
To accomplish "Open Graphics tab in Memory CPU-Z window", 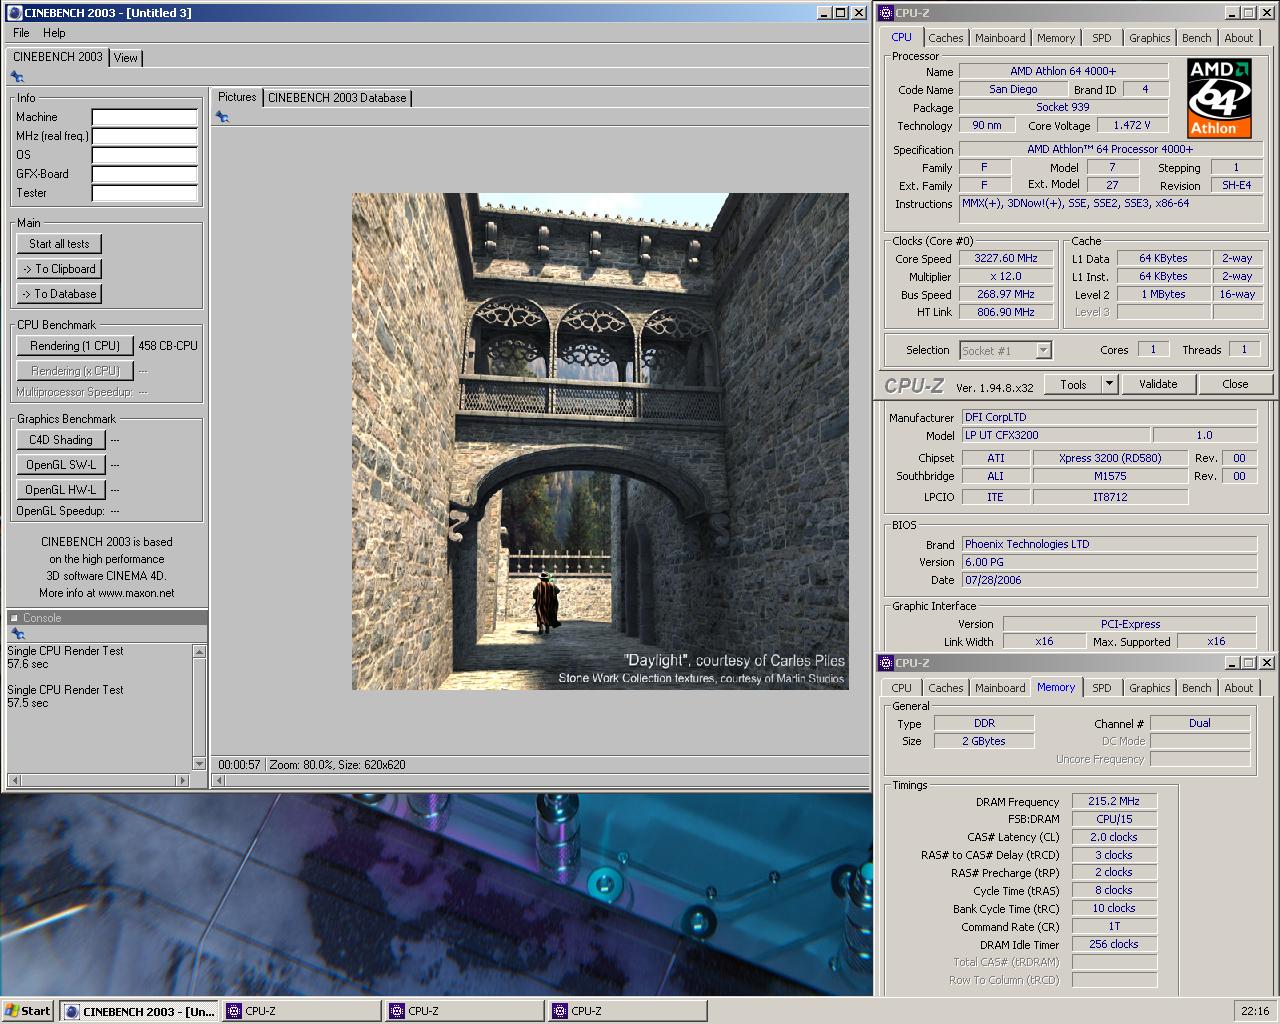I will pyautogui.click(x=1149, y=688).
